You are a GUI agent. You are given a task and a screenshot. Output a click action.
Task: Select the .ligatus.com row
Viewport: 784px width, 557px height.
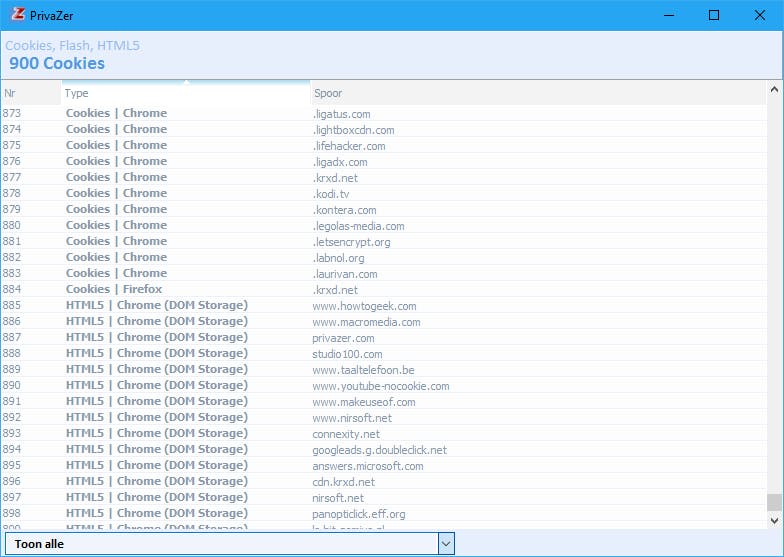[384, 114]
